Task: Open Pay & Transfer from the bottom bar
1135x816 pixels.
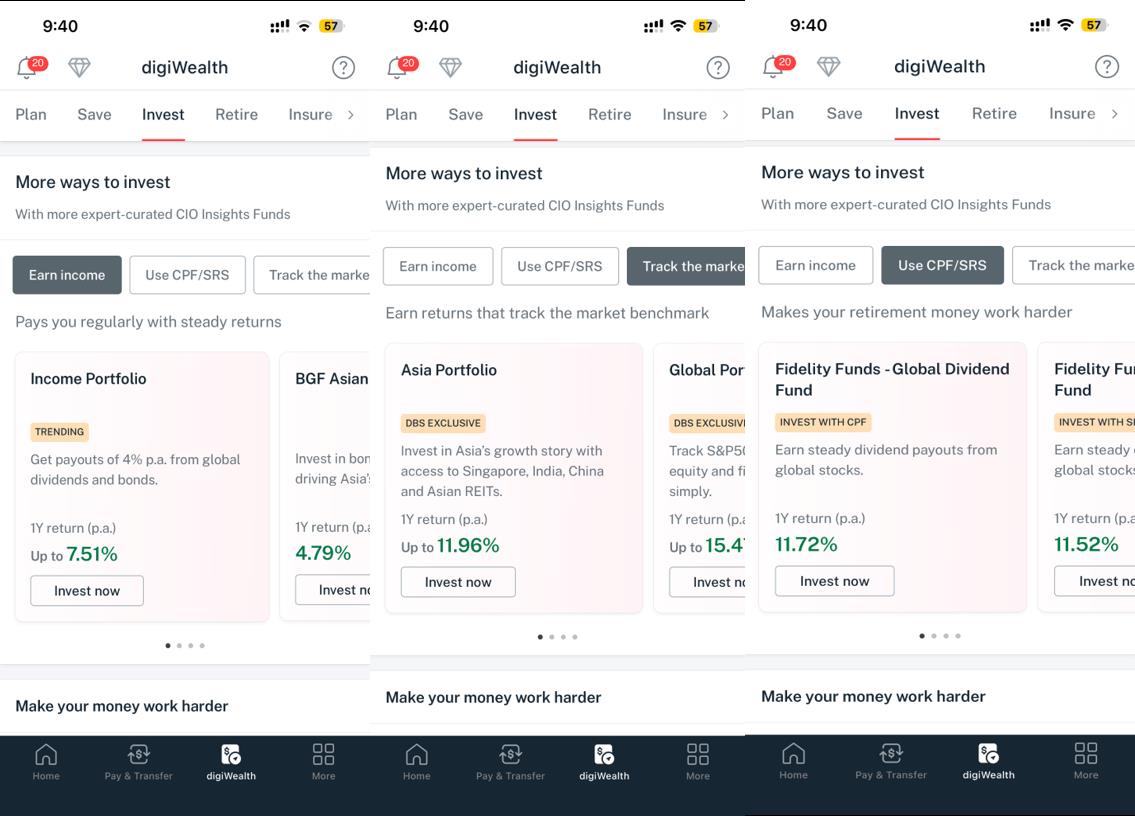Action: coord(139,762)
